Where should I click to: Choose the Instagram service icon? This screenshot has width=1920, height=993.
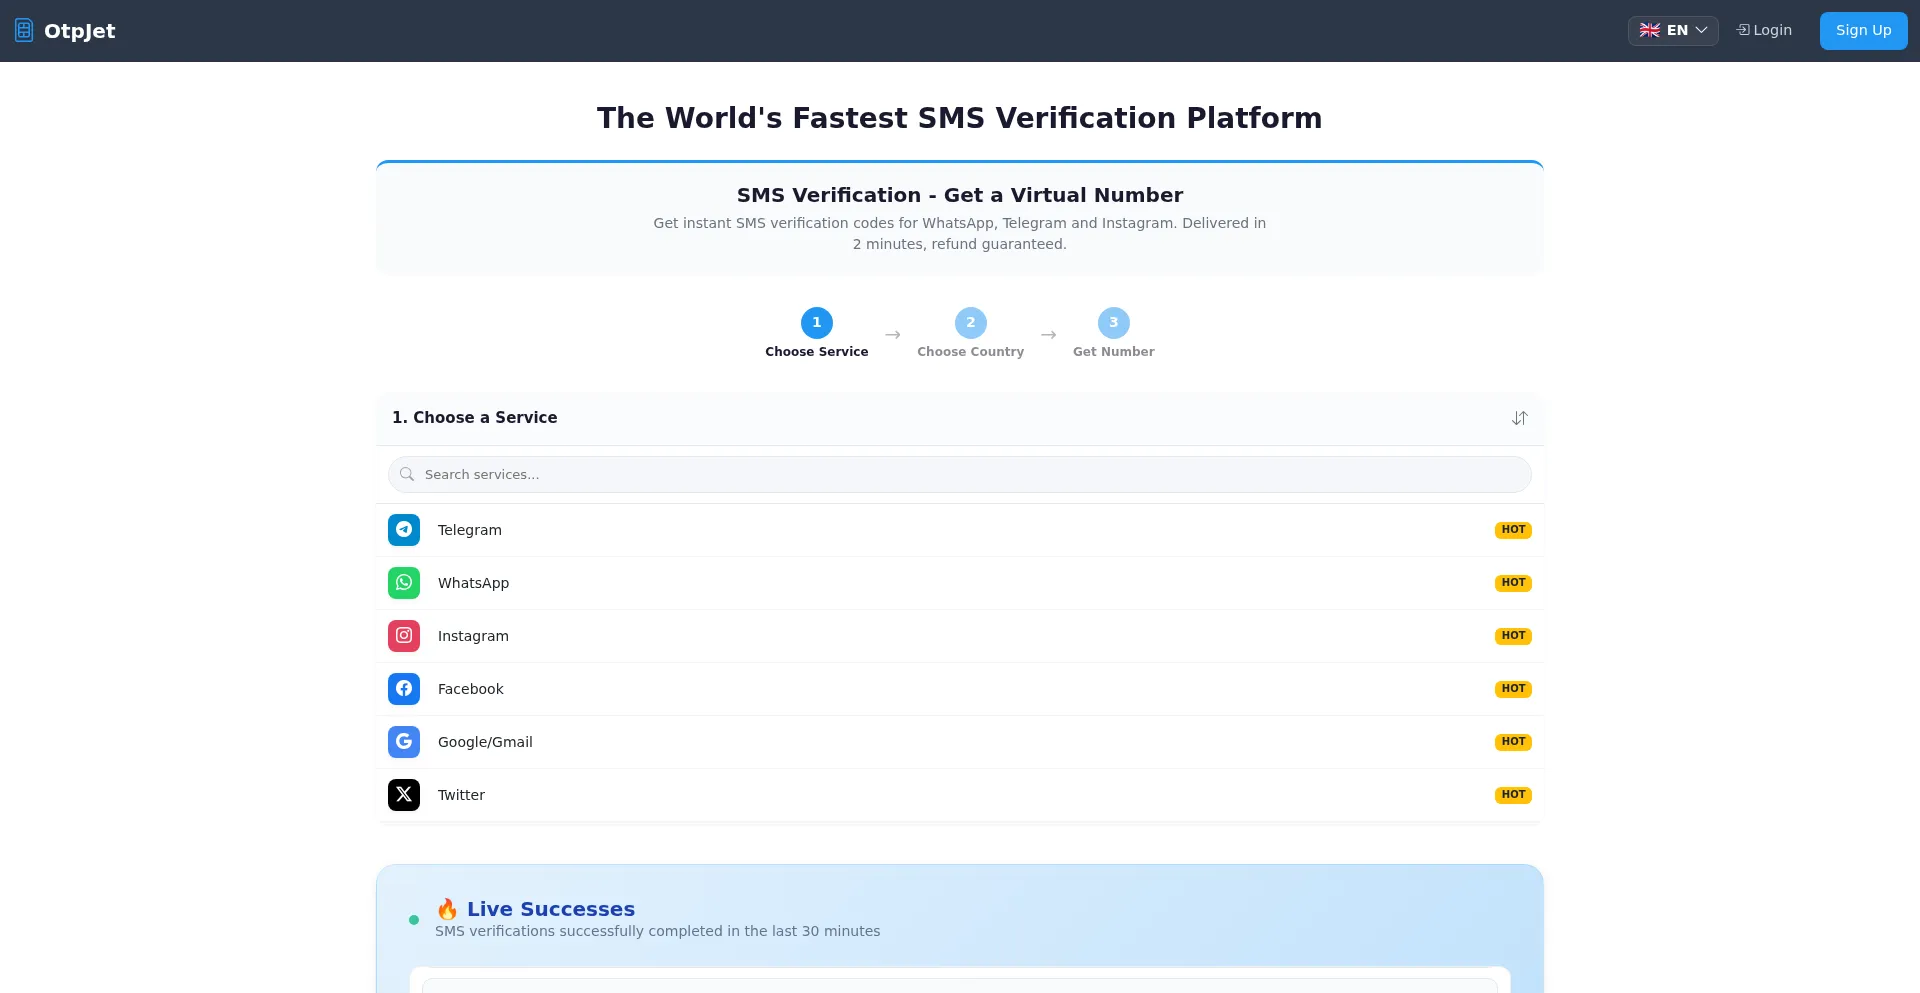404,636
